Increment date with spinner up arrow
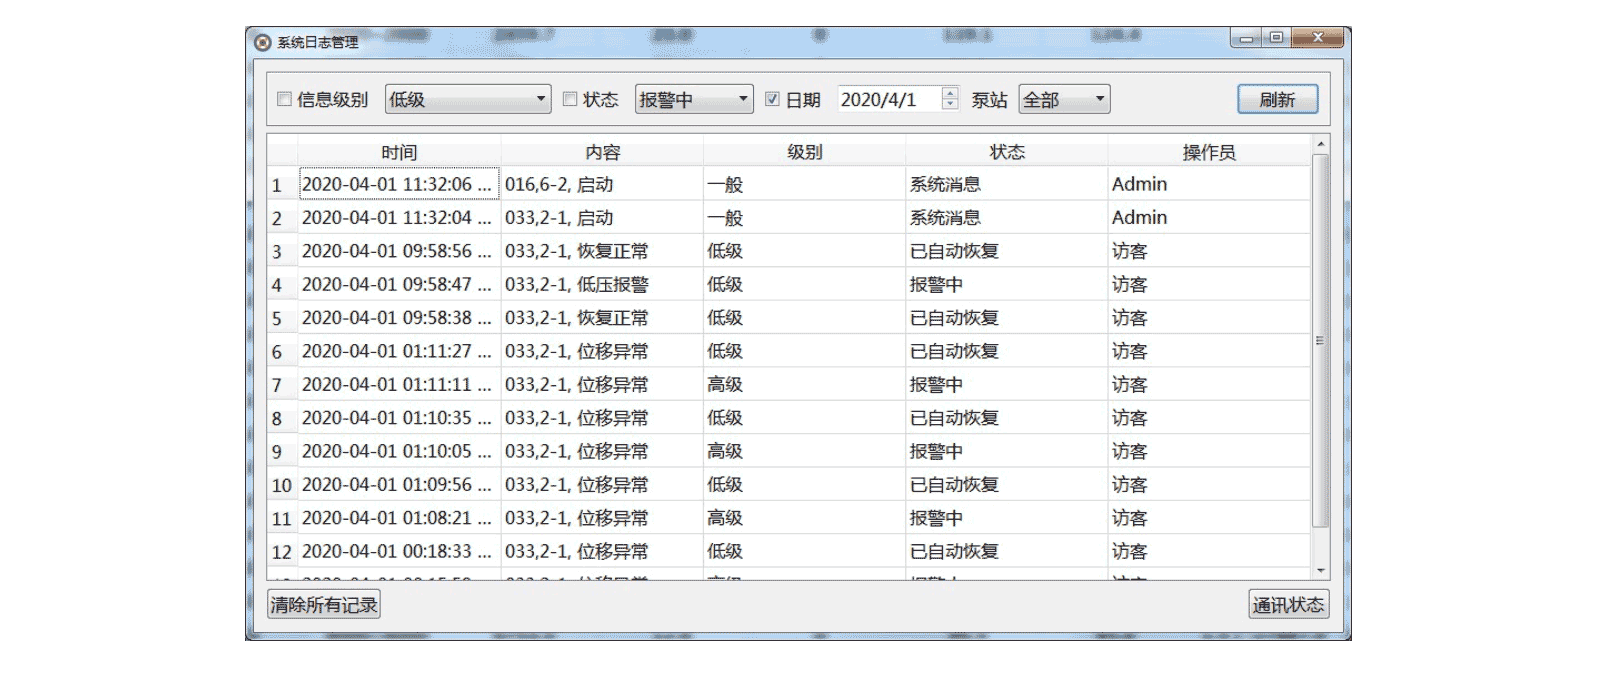The height and width of the screenshot is (674, 1600). click(x=950, y=93)
